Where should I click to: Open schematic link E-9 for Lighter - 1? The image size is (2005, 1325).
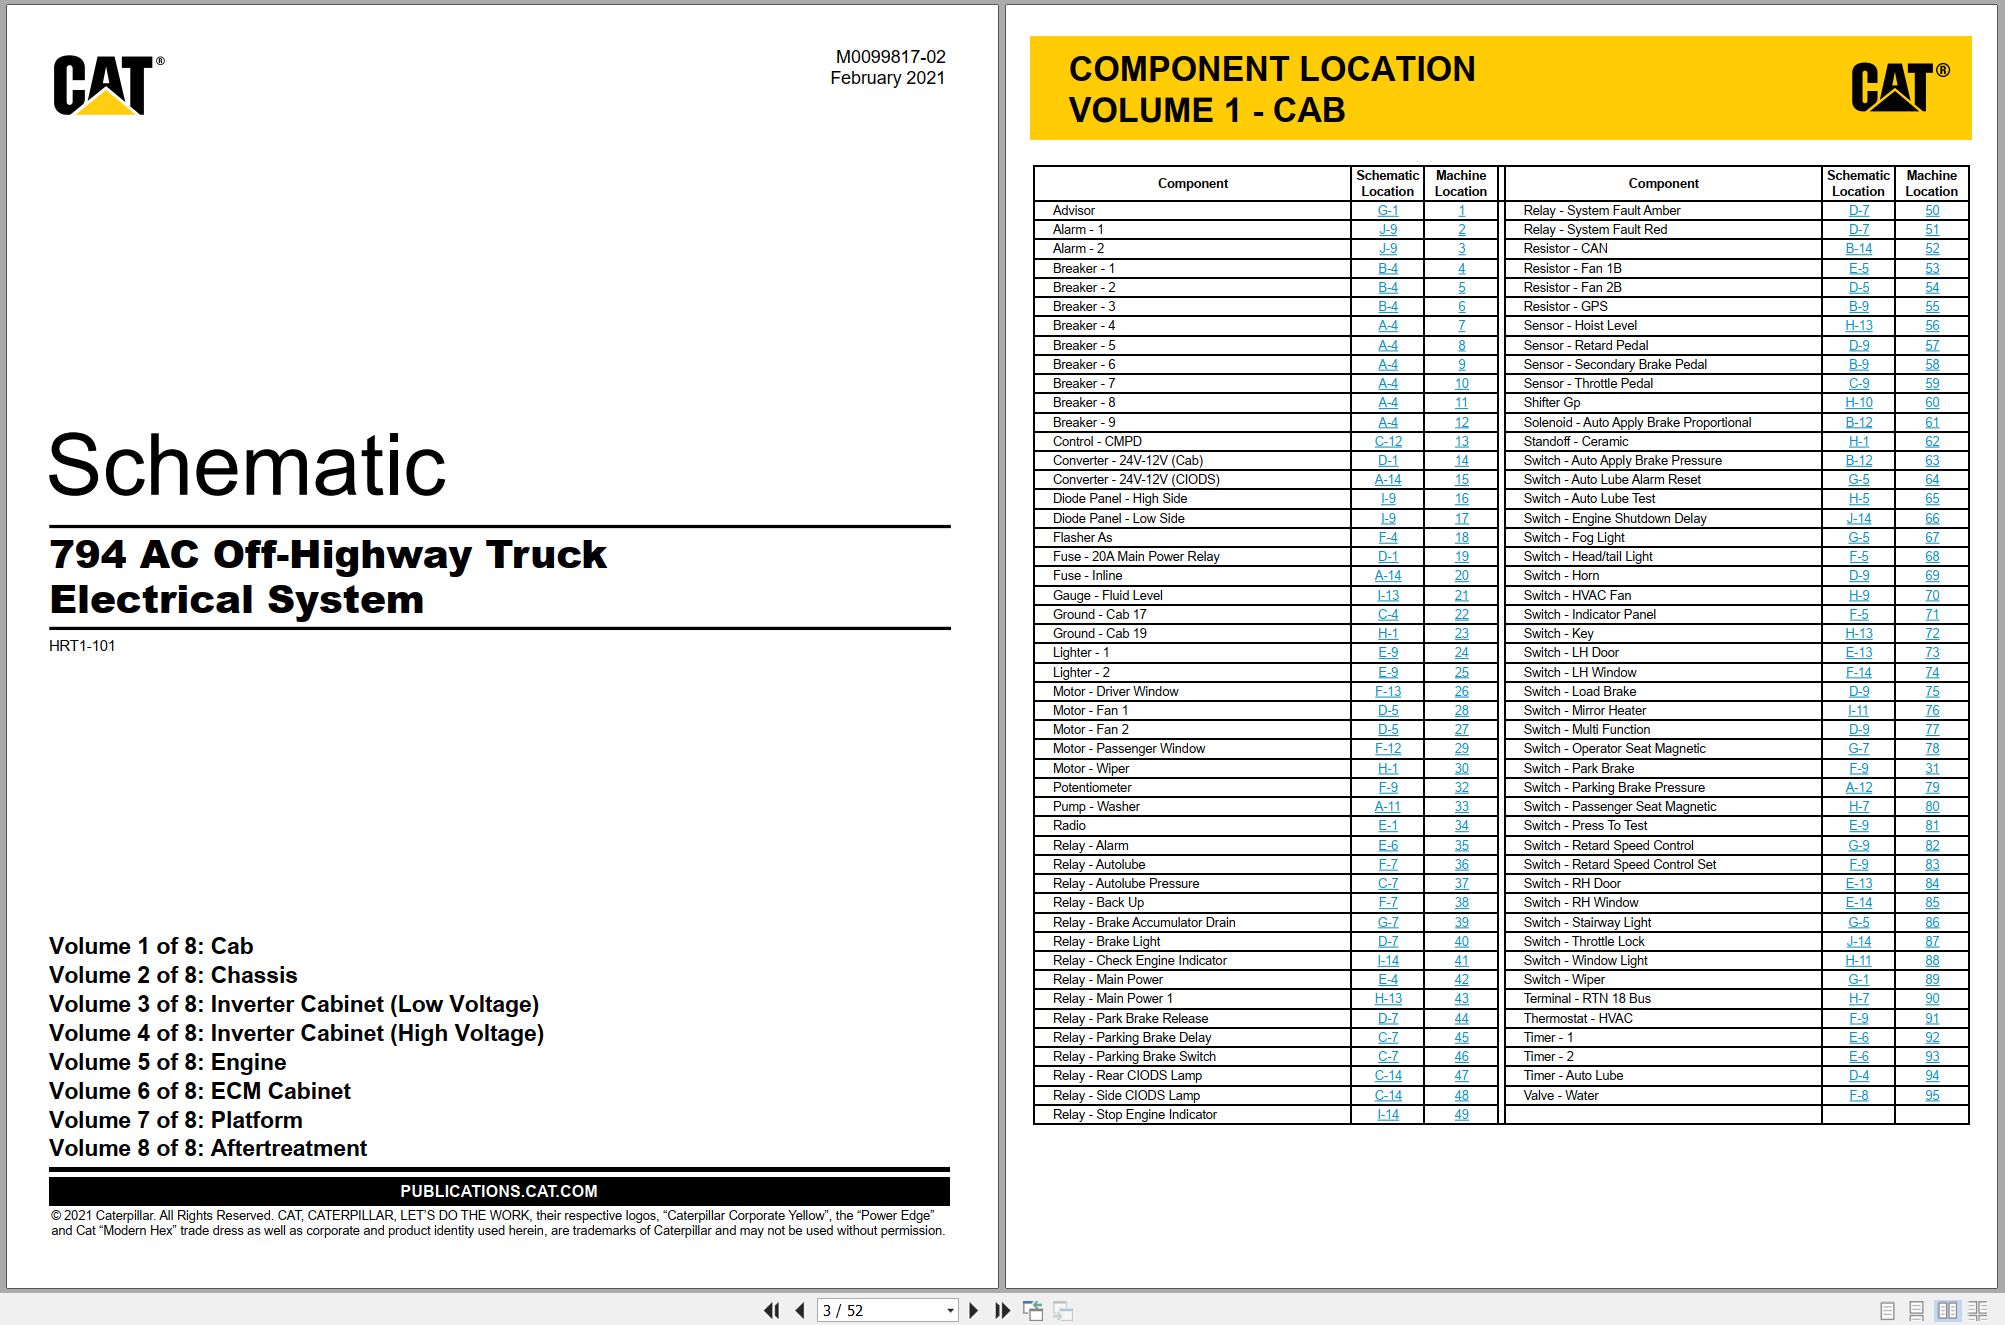1387,652
